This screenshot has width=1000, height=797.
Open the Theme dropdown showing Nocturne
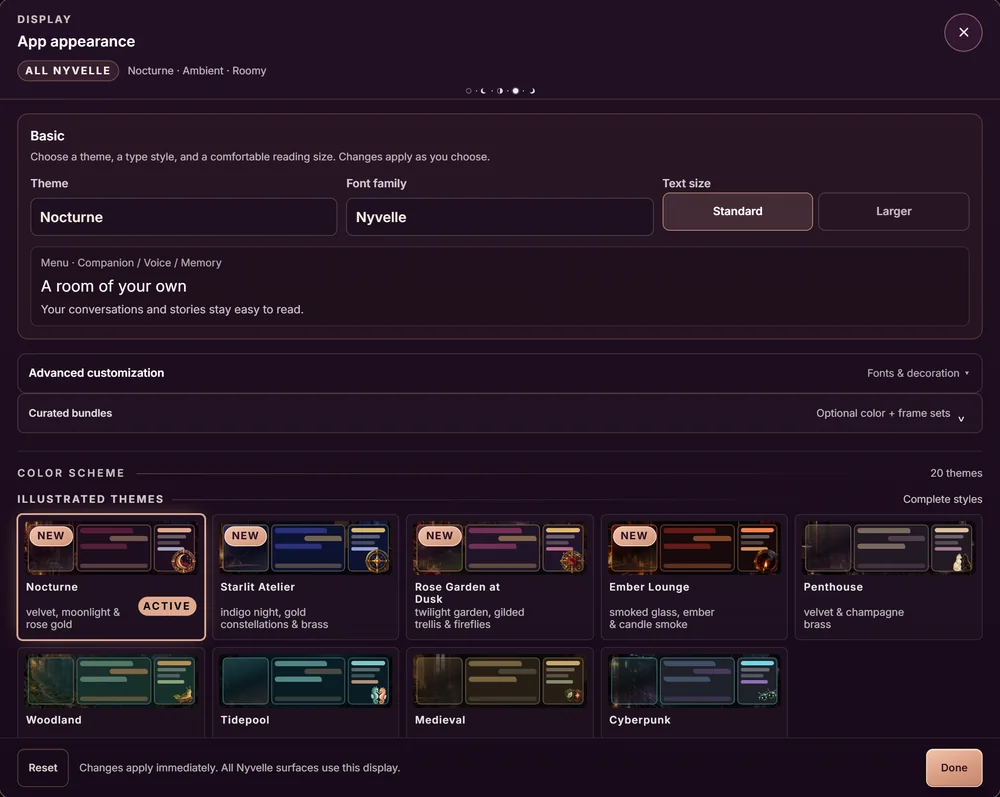tap(184, 217)
